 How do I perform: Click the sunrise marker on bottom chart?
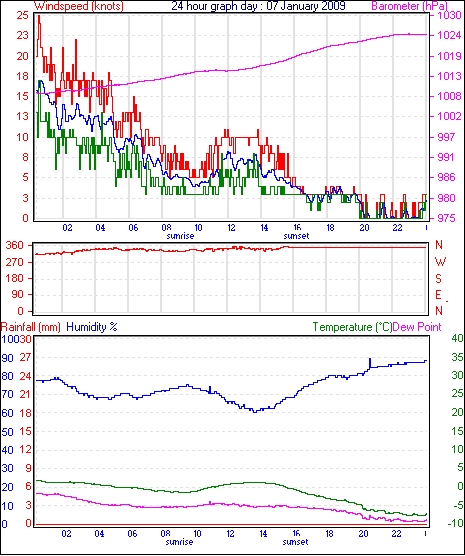click(179, 542)
